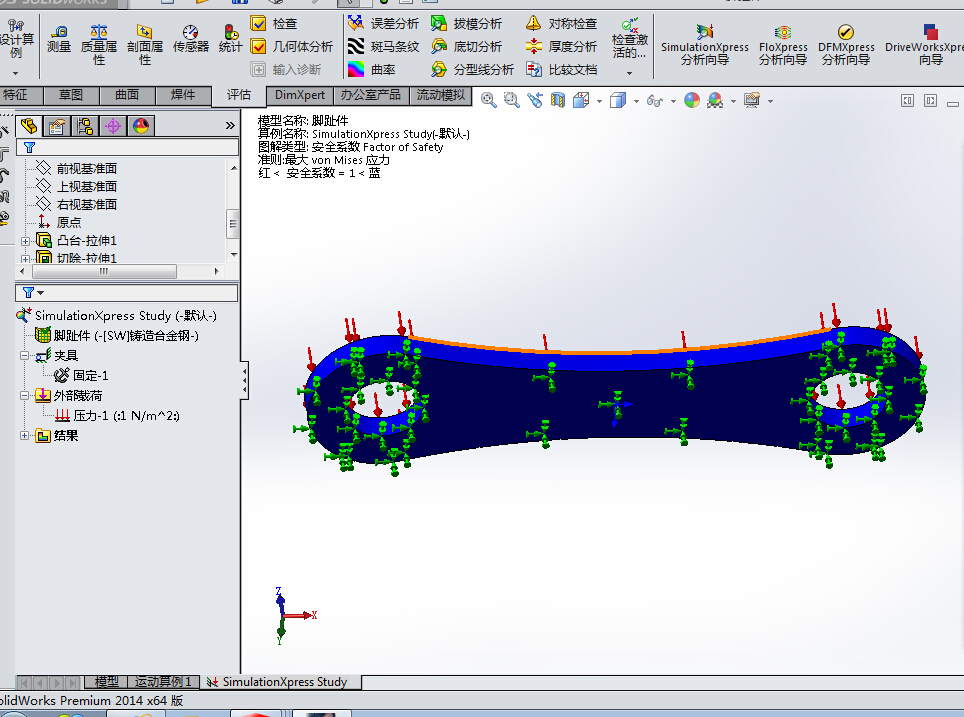This screenshot has width=964, height=717.
Task: Open PropertyManager tab icon
Action: click(57, 126)
